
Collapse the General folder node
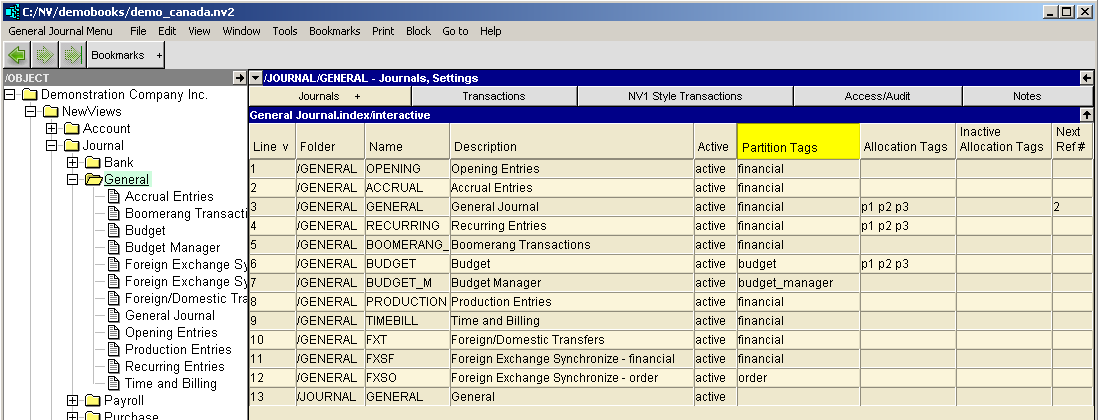[x=73, y=179]
